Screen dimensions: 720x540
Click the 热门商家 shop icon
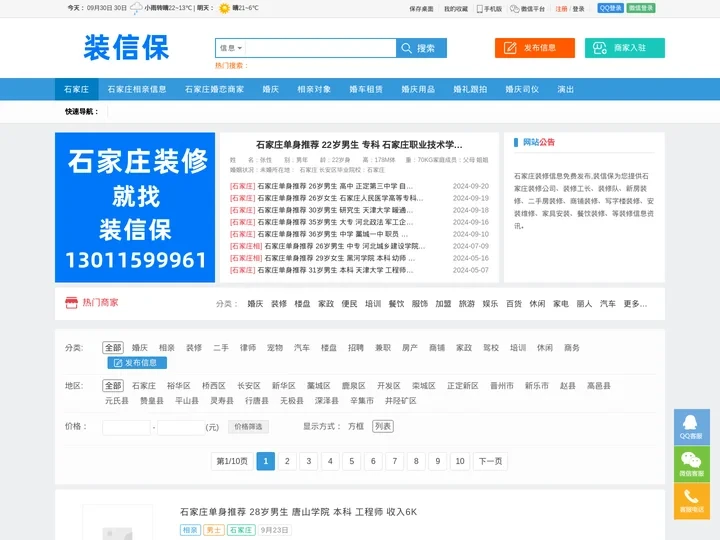(x=72, y=303)
